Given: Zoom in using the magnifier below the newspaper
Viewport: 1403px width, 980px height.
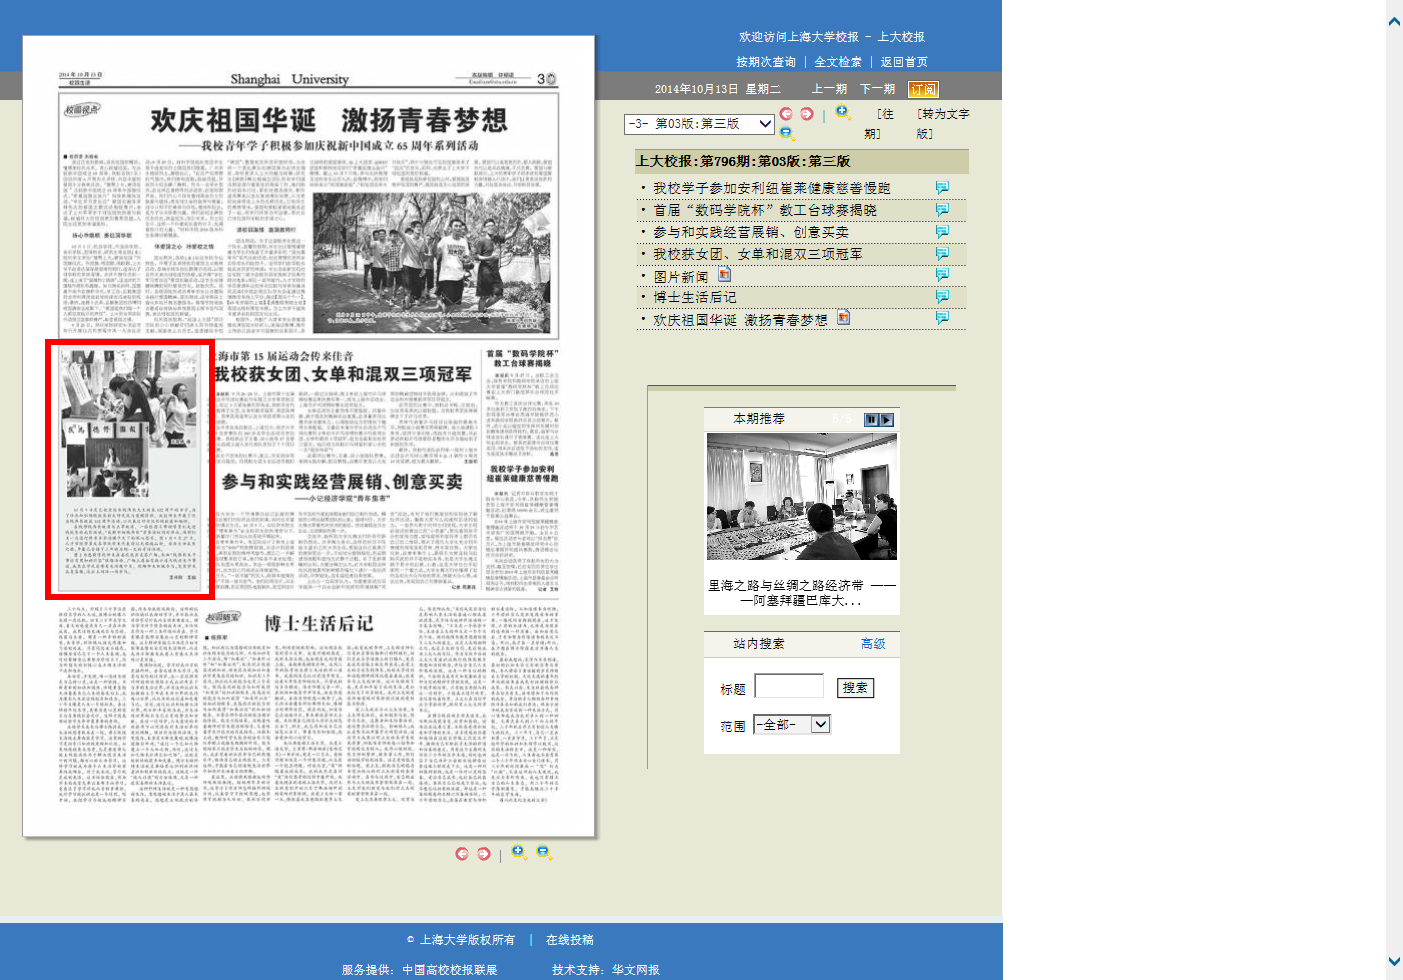Looking at the screenshot, I should tap(519, 852).
